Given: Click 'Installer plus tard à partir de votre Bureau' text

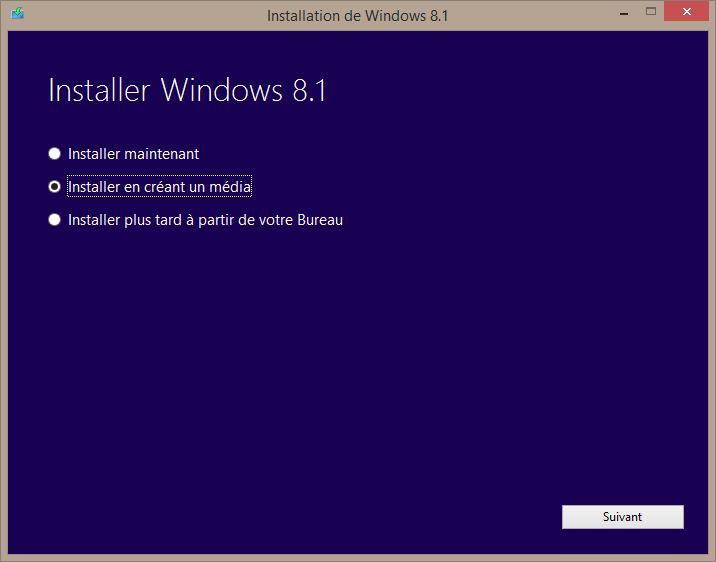Looking at the screenshot, I should click(x=205, y=220).
